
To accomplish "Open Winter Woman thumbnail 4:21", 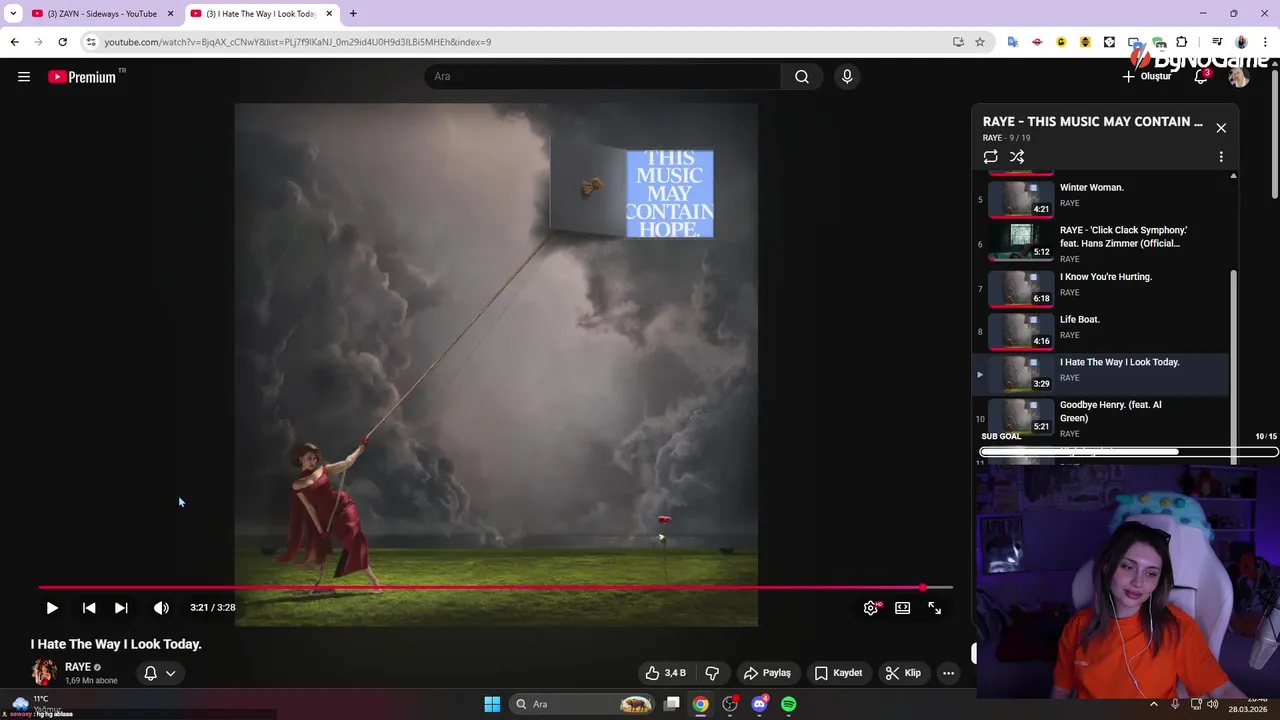I will tap(1021, 198).
